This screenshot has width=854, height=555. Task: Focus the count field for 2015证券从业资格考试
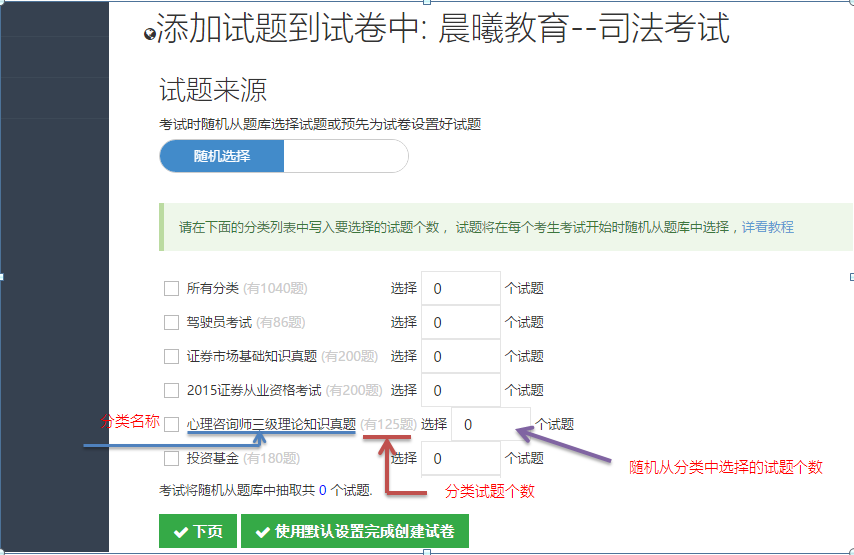point(461,390)
